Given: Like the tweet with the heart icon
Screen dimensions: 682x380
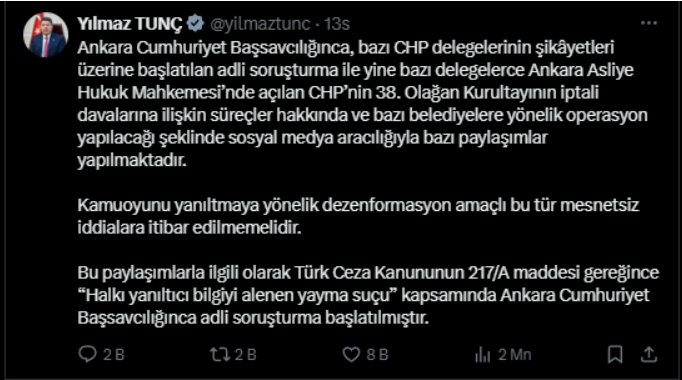Looking at the screenshot, I should point(351,354).
